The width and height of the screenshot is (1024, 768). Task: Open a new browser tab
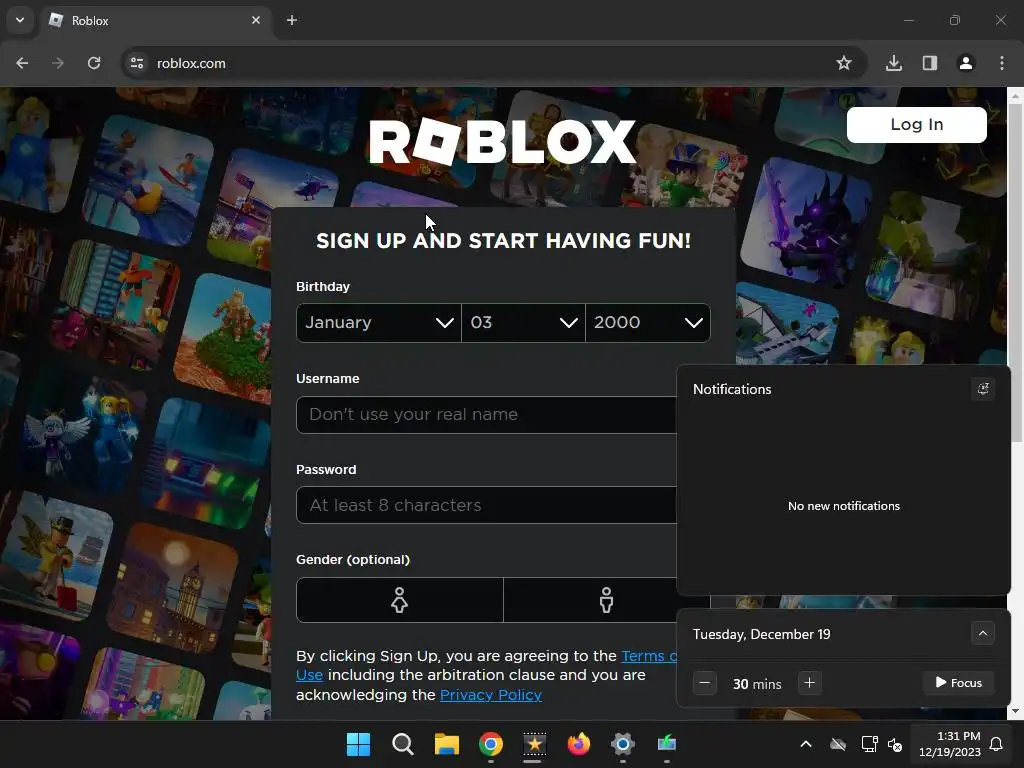292,20
